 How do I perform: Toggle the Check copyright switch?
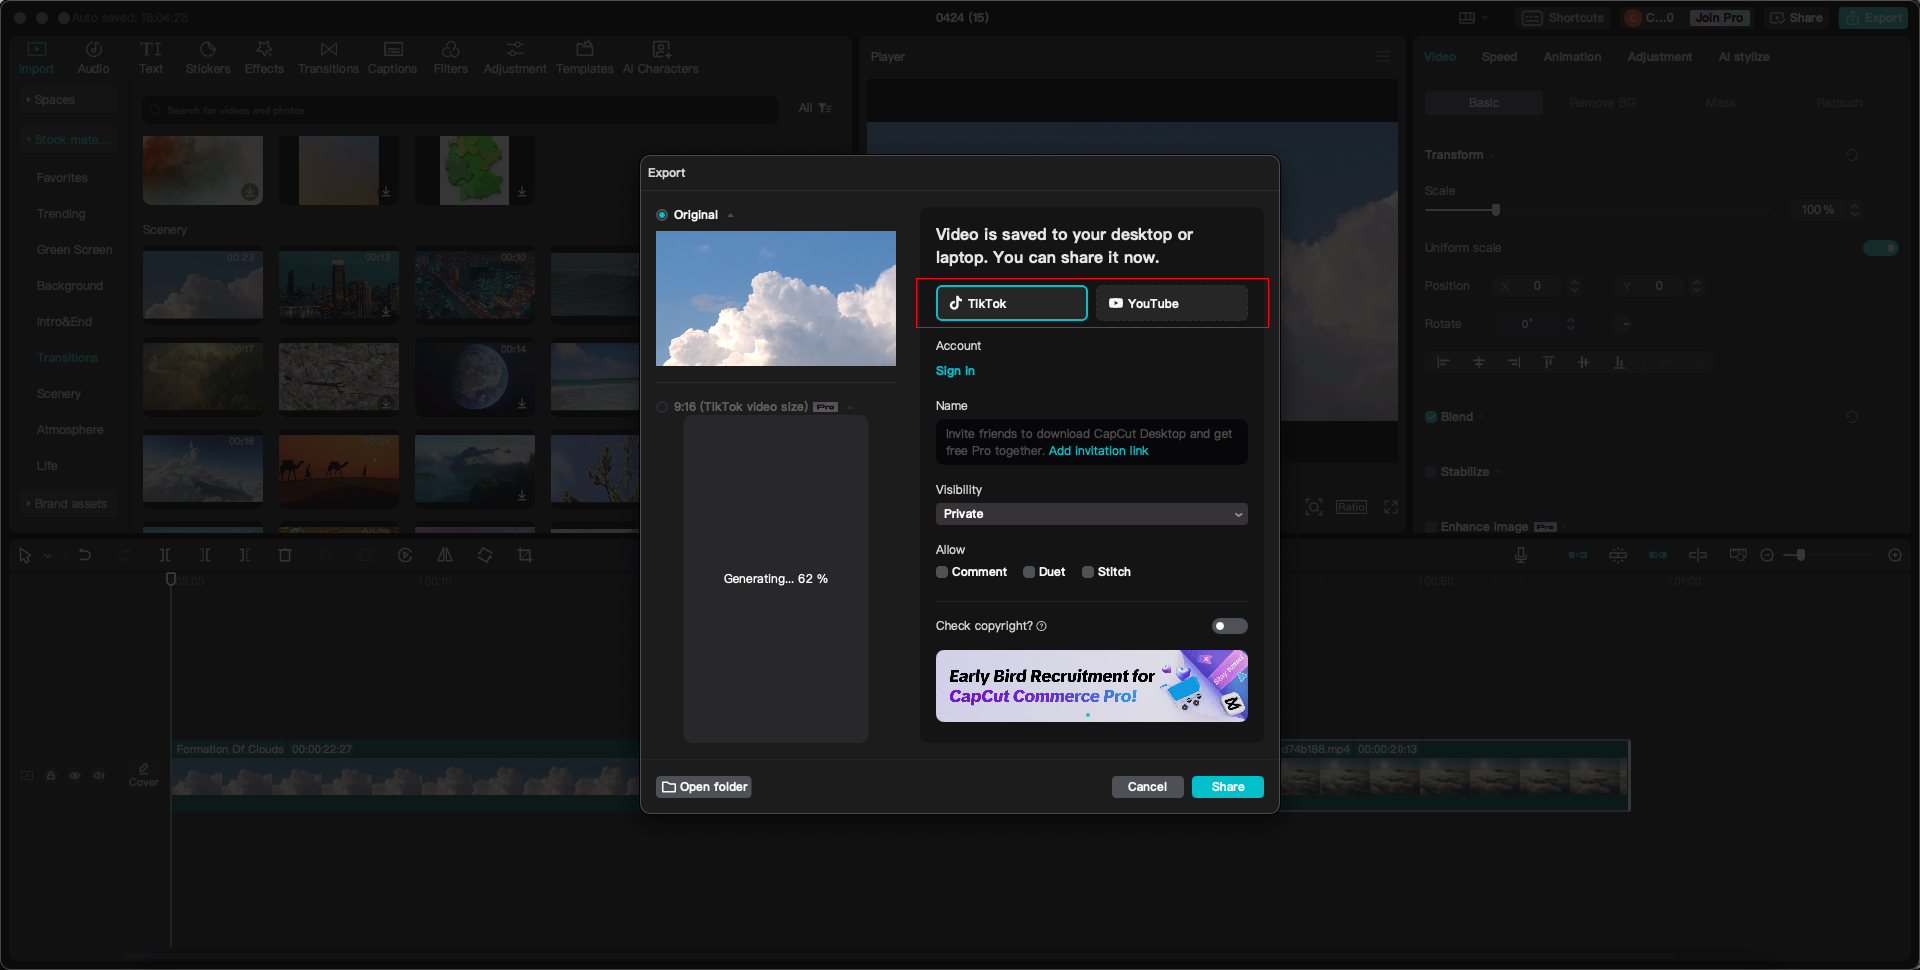pos(1230,626)
